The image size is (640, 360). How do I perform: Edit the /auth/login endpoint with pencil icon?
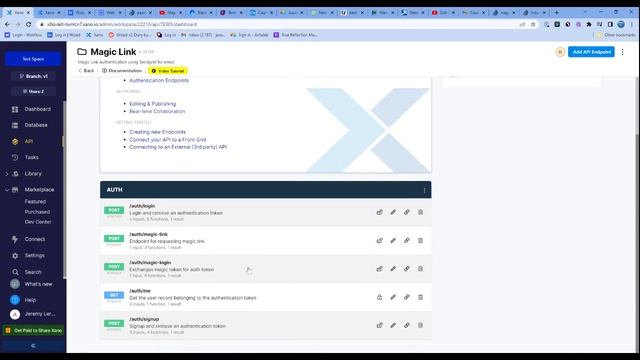[x=393, y=212]
